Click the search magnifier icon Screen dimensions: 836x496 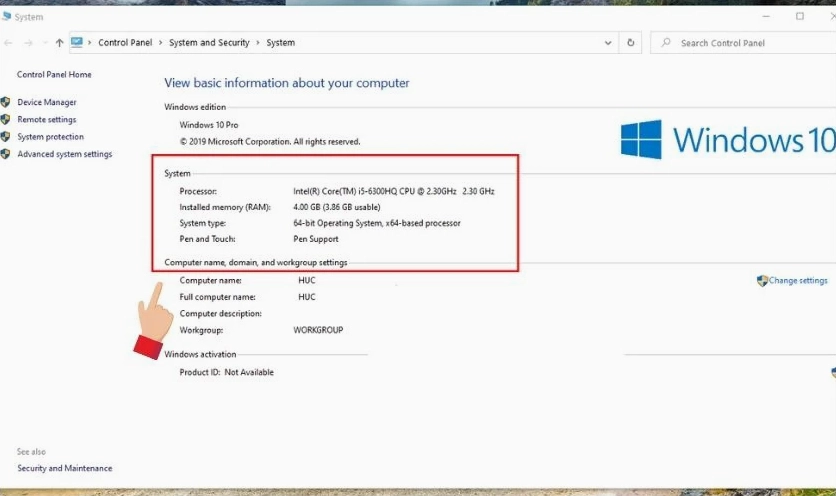(x=666, y=42)
